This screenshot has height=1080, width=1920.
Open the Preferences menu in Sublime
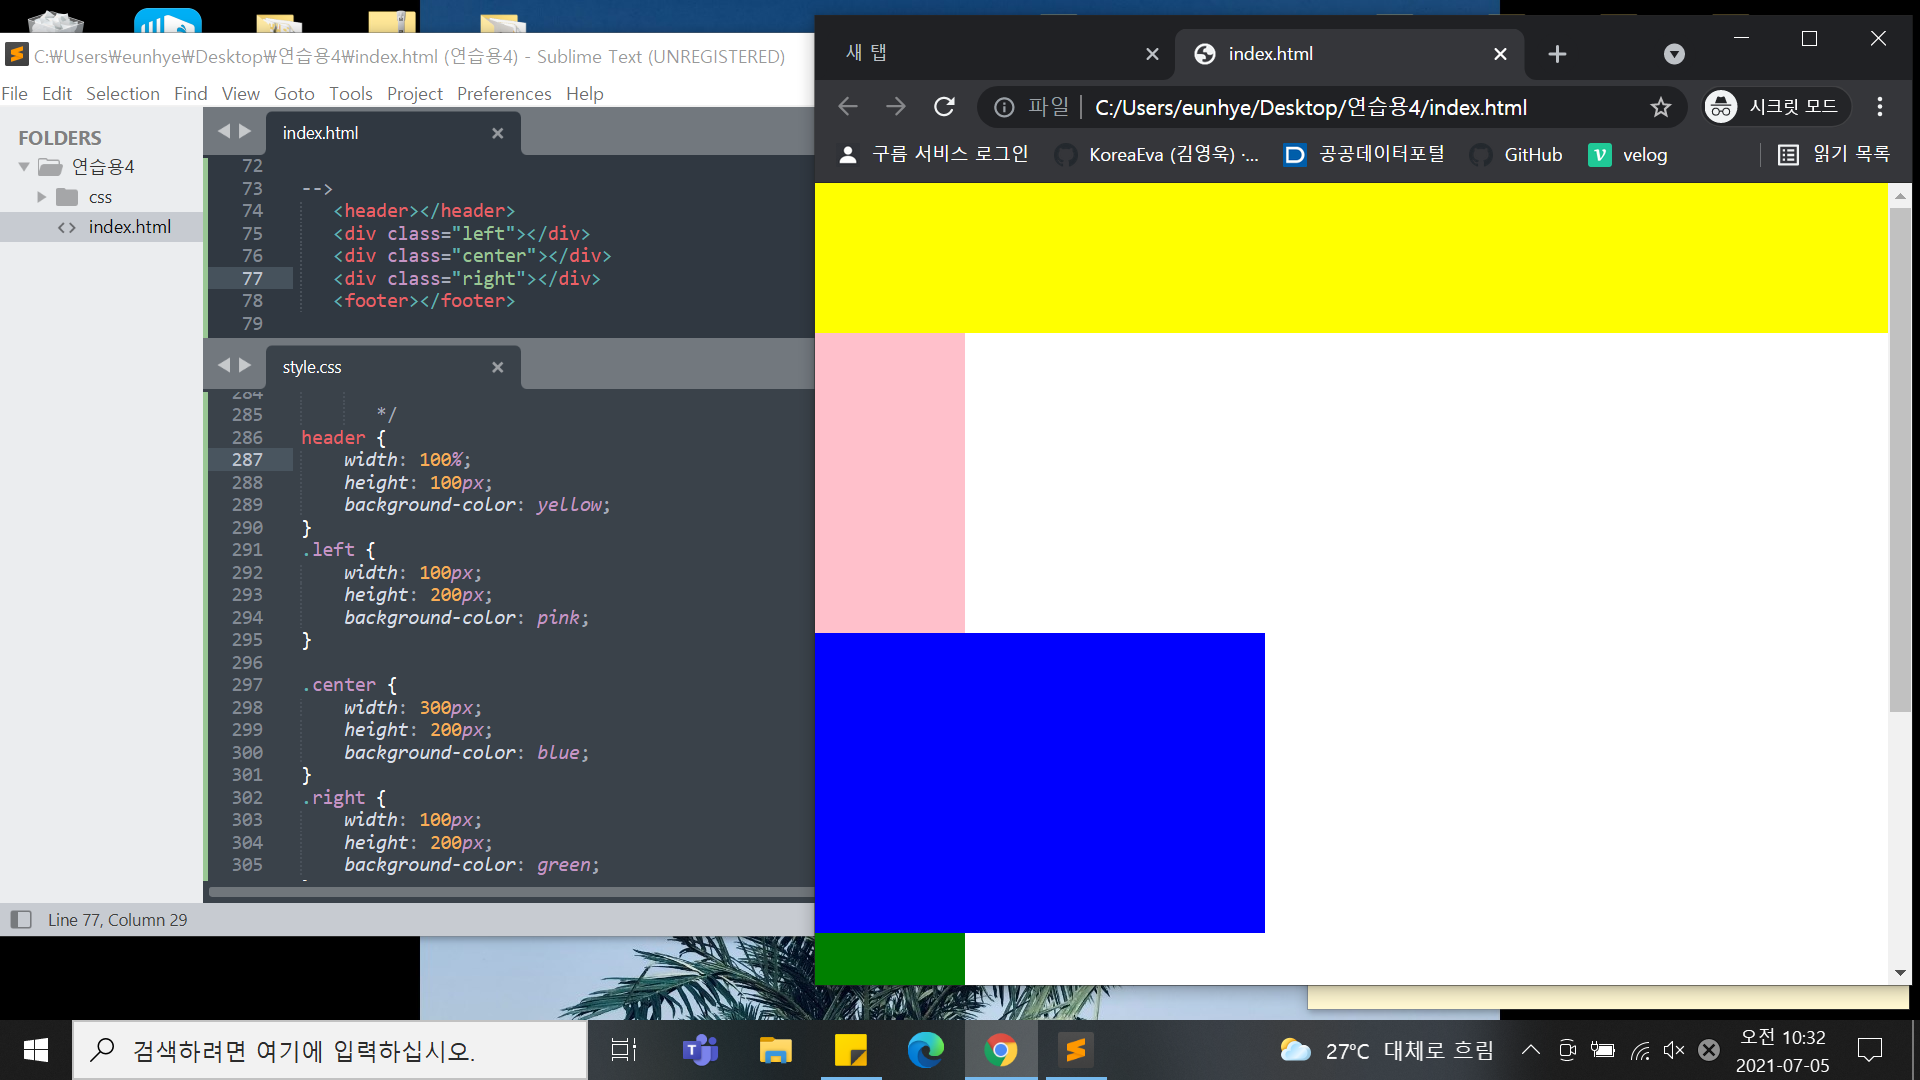click(x=503, y=94)
